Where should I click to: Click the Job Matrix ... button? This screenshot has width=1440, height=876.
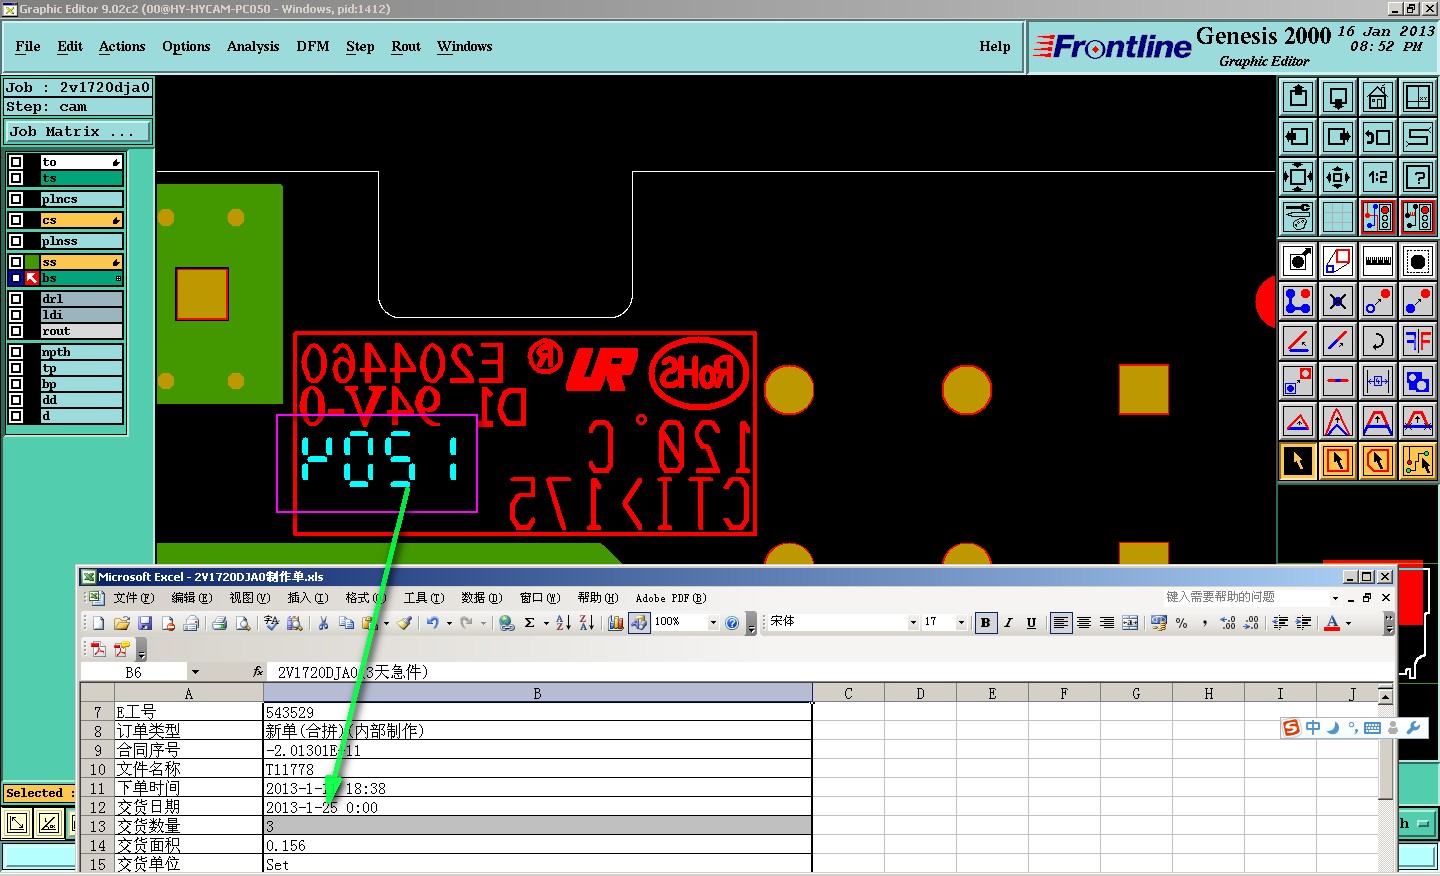coord(78,131)
